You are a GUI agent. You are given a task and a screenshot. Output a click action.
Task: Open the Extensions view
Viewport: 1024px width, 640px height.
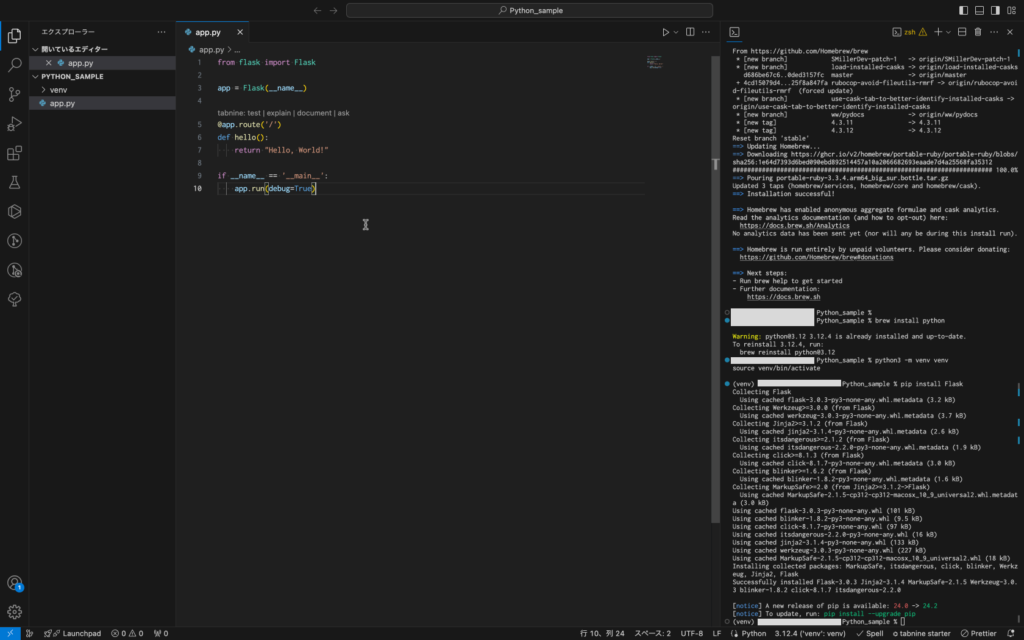[14, 153]
